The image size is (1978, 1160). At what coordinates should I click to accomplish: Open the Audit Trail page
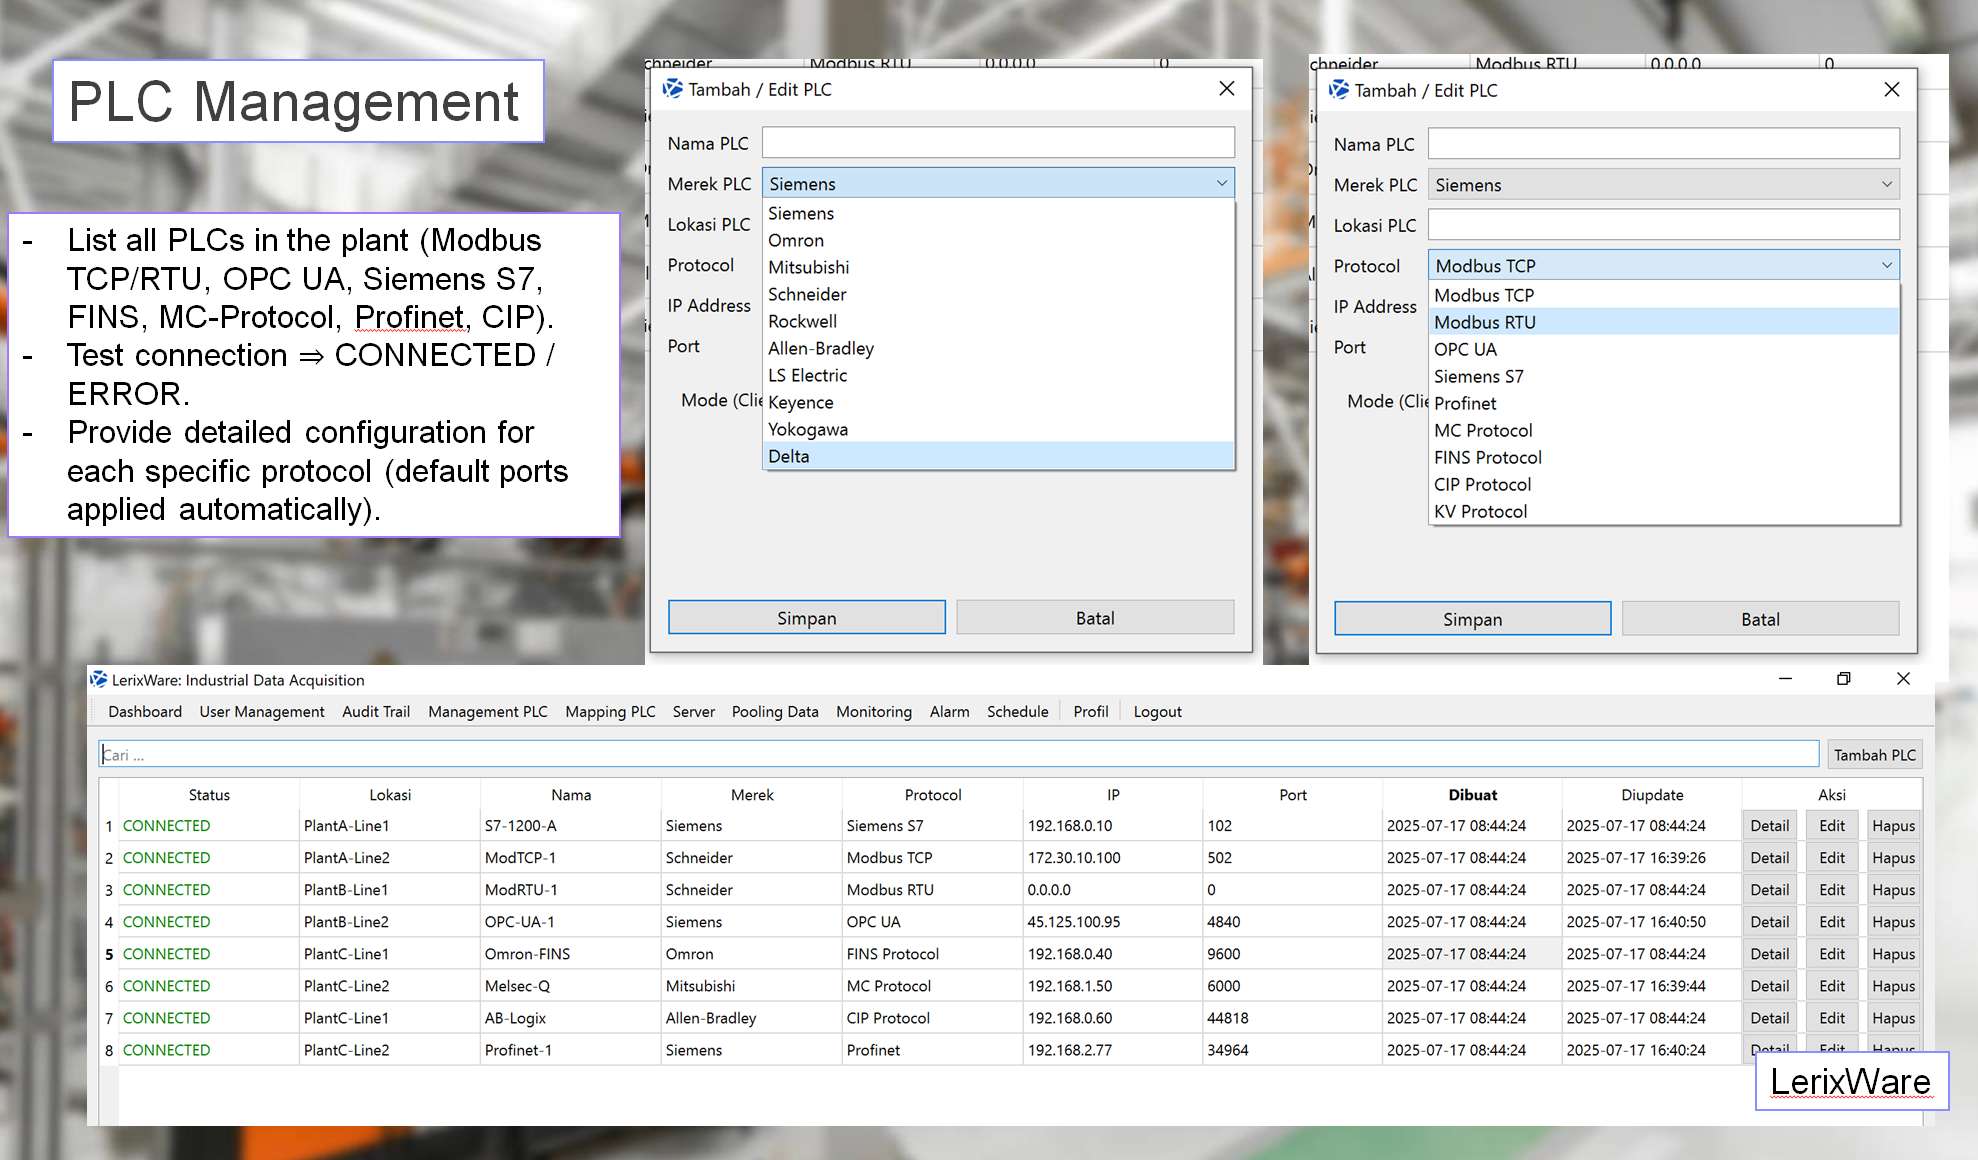pos(375,711)
